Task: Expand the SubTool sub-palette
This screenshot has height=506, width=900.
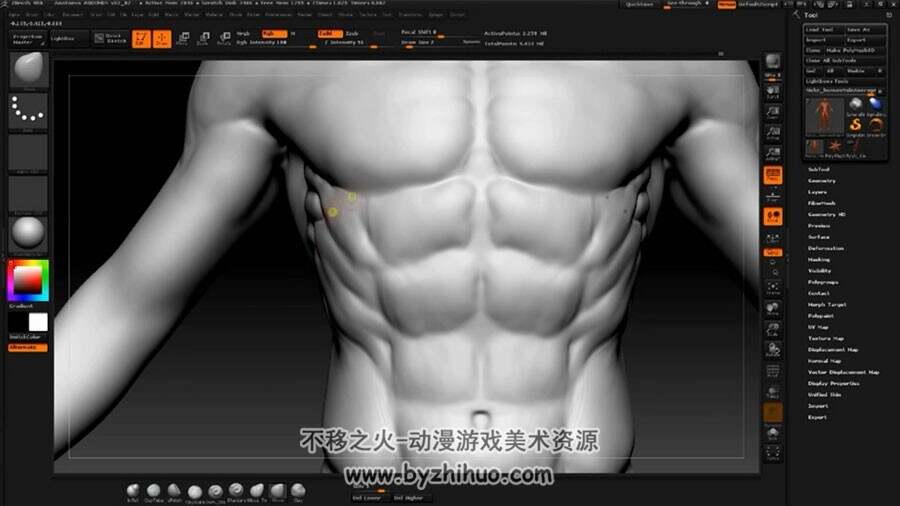Action: (819, 169)
